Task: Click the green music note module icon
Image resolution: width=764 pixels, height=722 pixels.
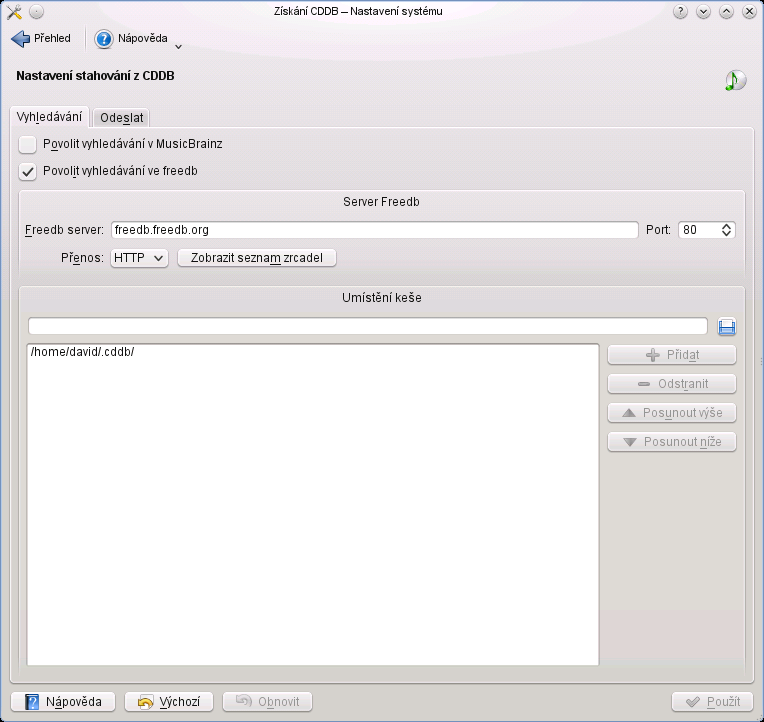Action: [735, 80]
